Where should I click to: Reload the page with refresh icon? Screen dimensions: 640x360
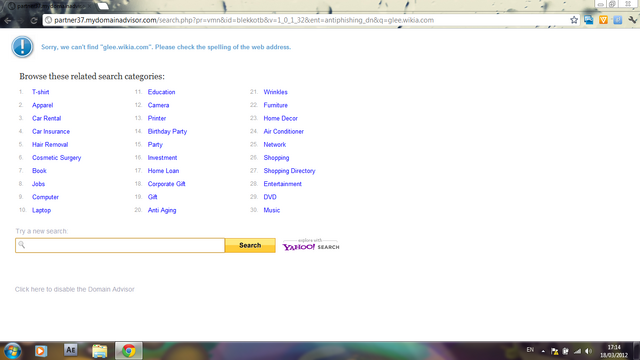tap(34, 20)
